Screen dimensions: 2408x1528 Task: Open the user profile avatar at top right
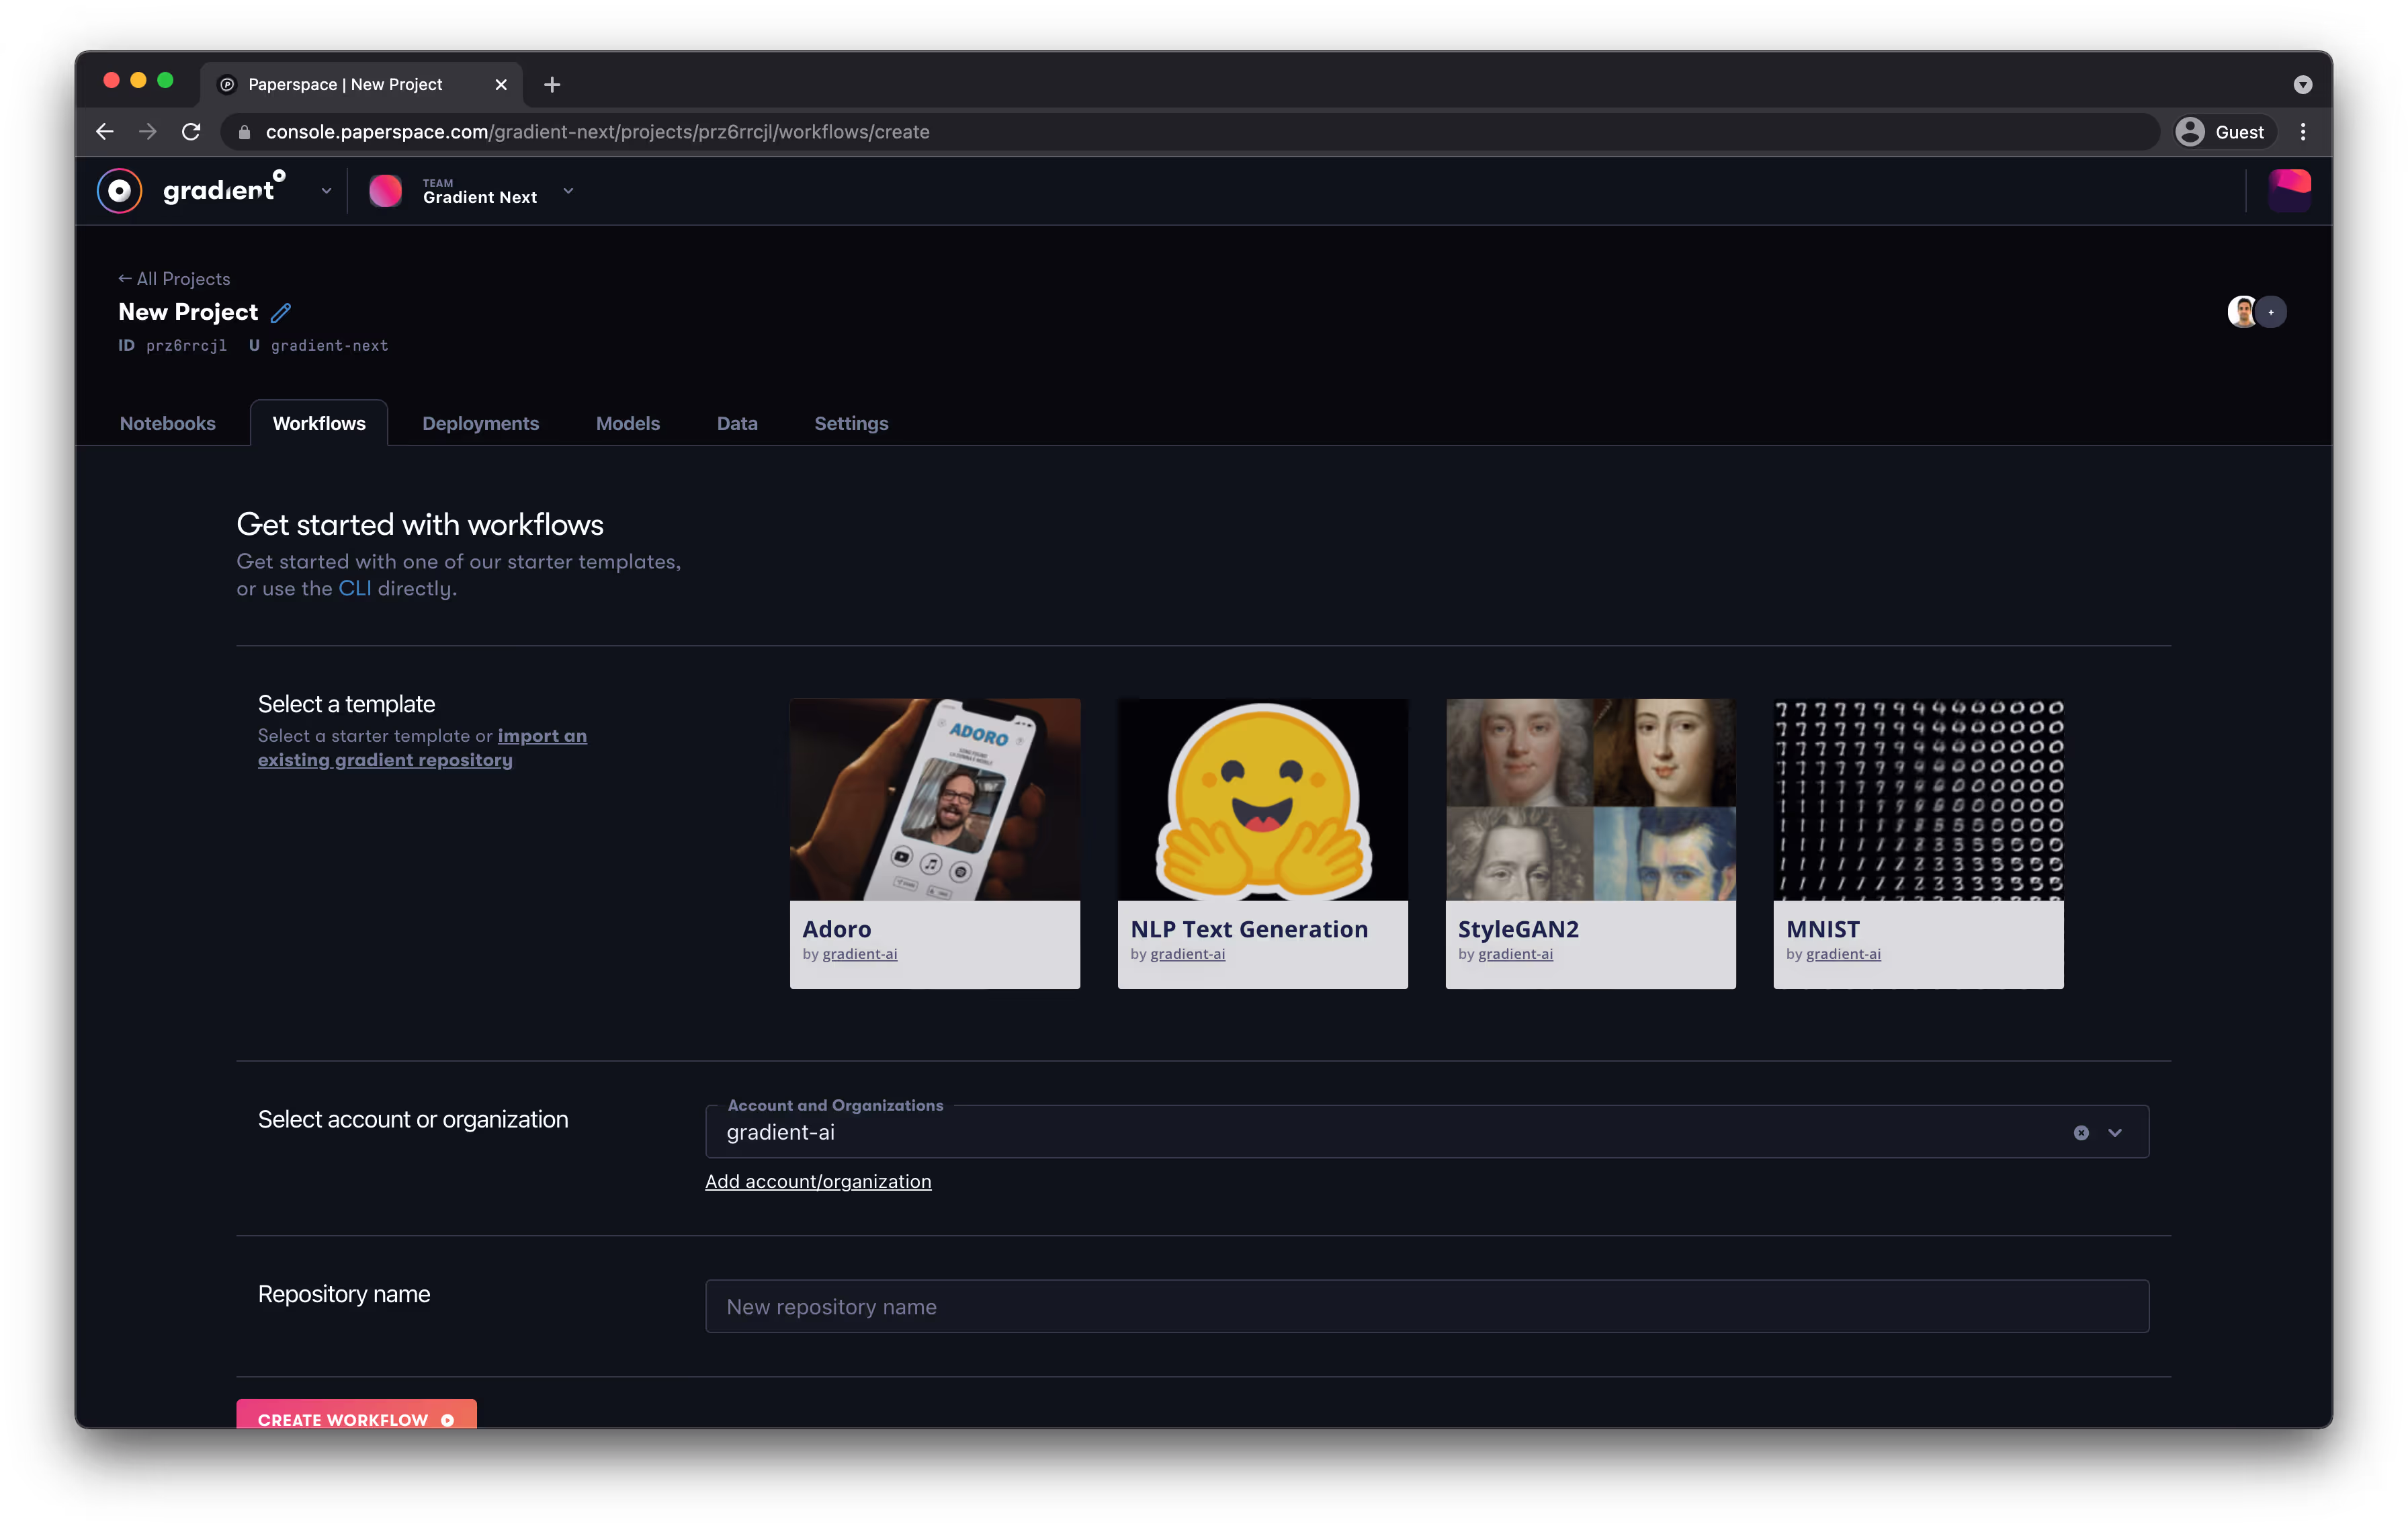click(2289, 191)
